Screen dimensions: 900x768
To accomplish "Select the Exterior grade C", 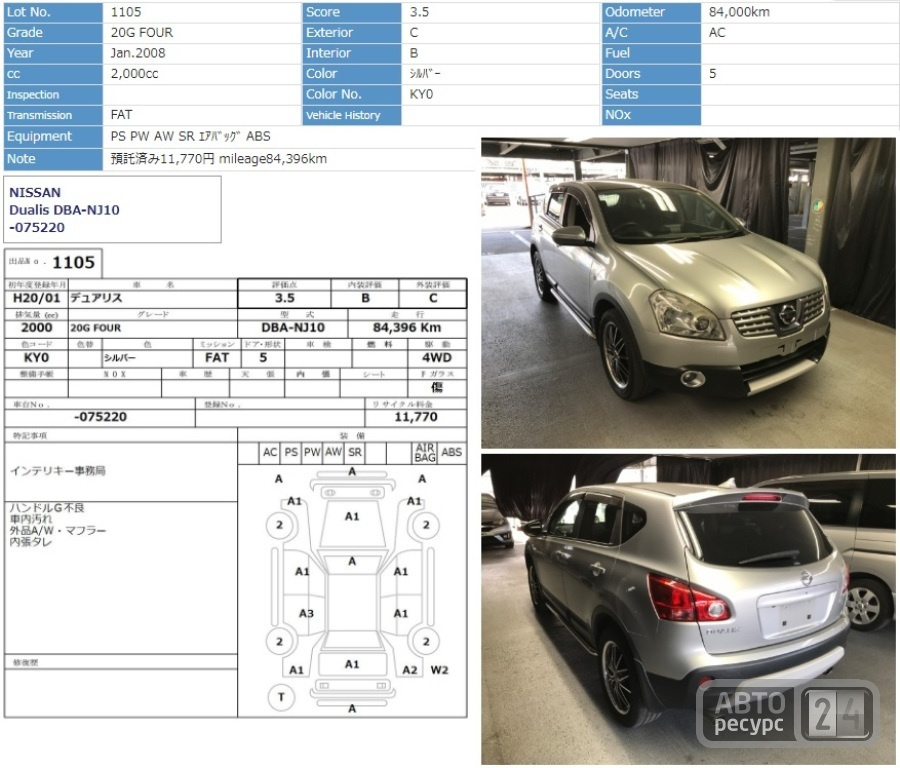I will click(414, 32).
